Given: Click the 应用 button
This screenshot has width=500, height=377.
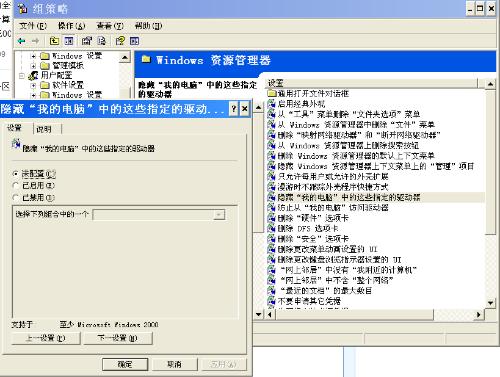Looking at the screenshot, I should click(224, 364).
